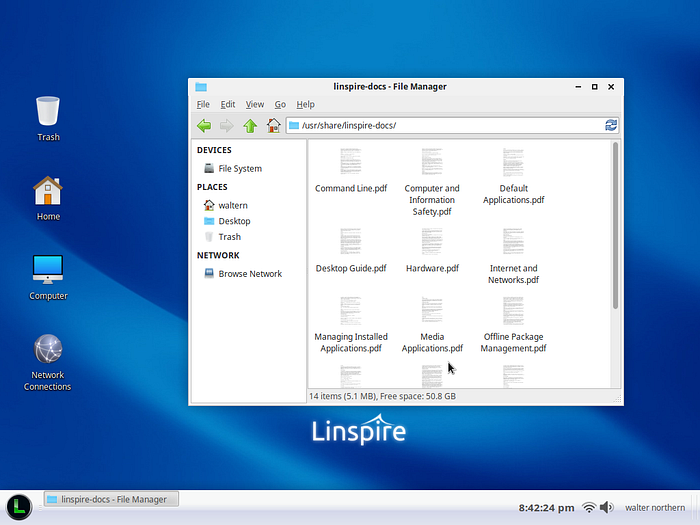The width and height of the screenshot is (700, 525).
Task: Open the Help menu
Action: click(306, 104)
